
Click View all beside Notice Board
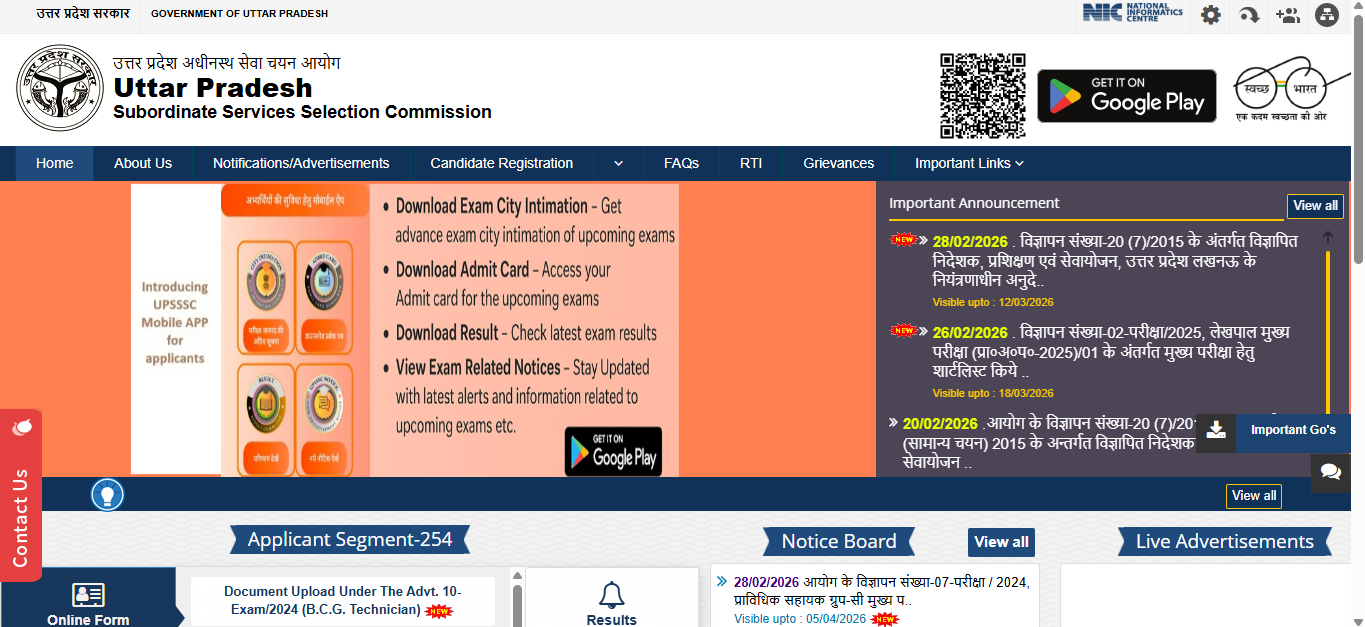pyautogui.click(x=1001, y=542)
